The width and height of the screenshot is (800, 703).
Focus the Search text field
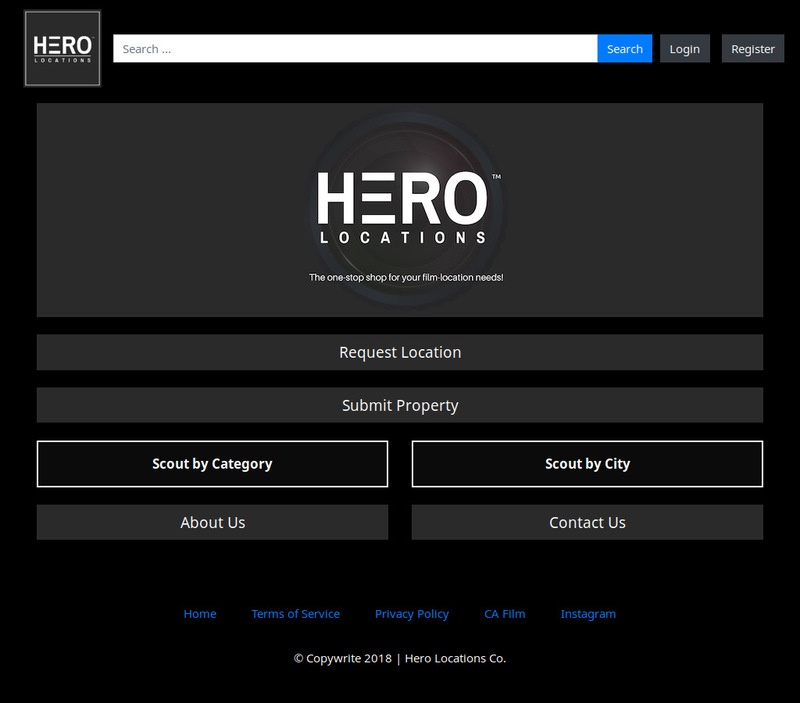click(x=355, y=48)
